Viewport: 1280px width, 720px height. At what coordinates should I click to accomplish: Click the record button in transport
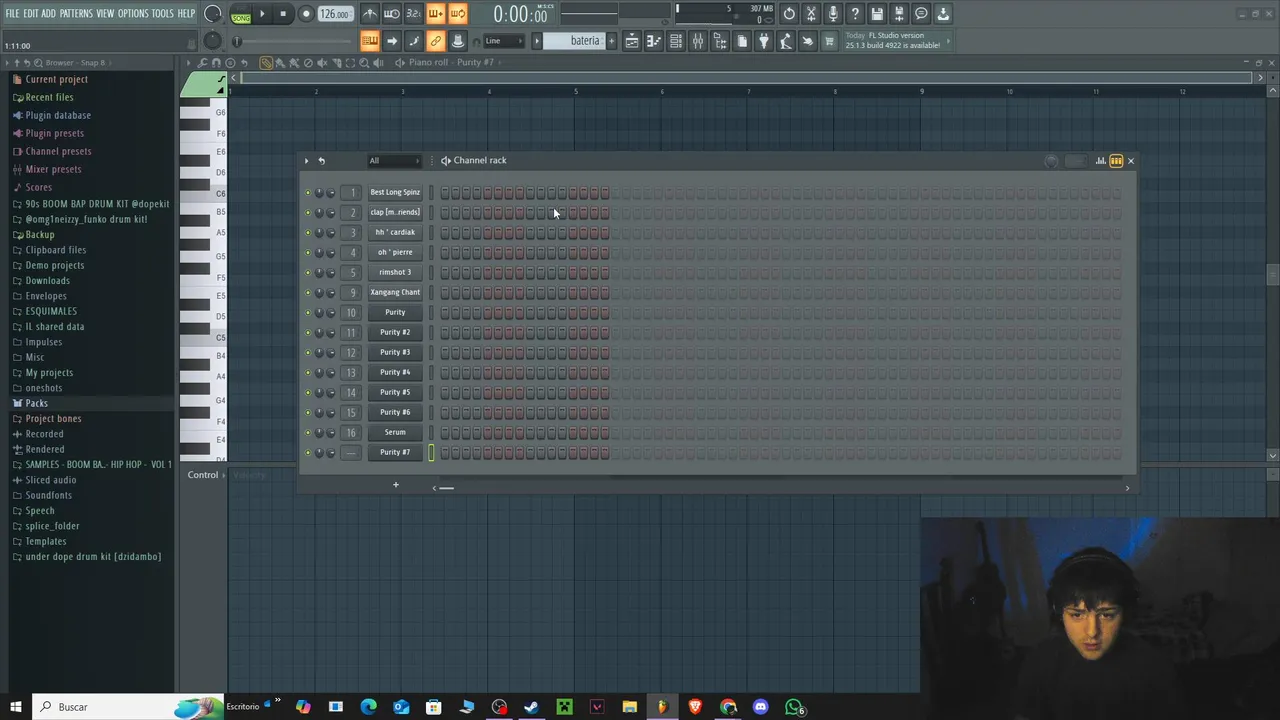[x=306, y=14]
